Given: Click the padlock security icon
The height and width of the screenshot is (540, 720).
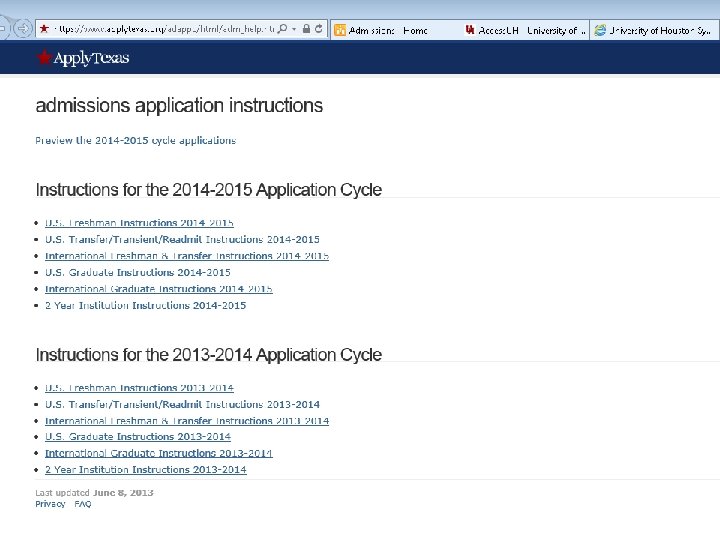Looking at the screenshot, I should tap(306, 30).
